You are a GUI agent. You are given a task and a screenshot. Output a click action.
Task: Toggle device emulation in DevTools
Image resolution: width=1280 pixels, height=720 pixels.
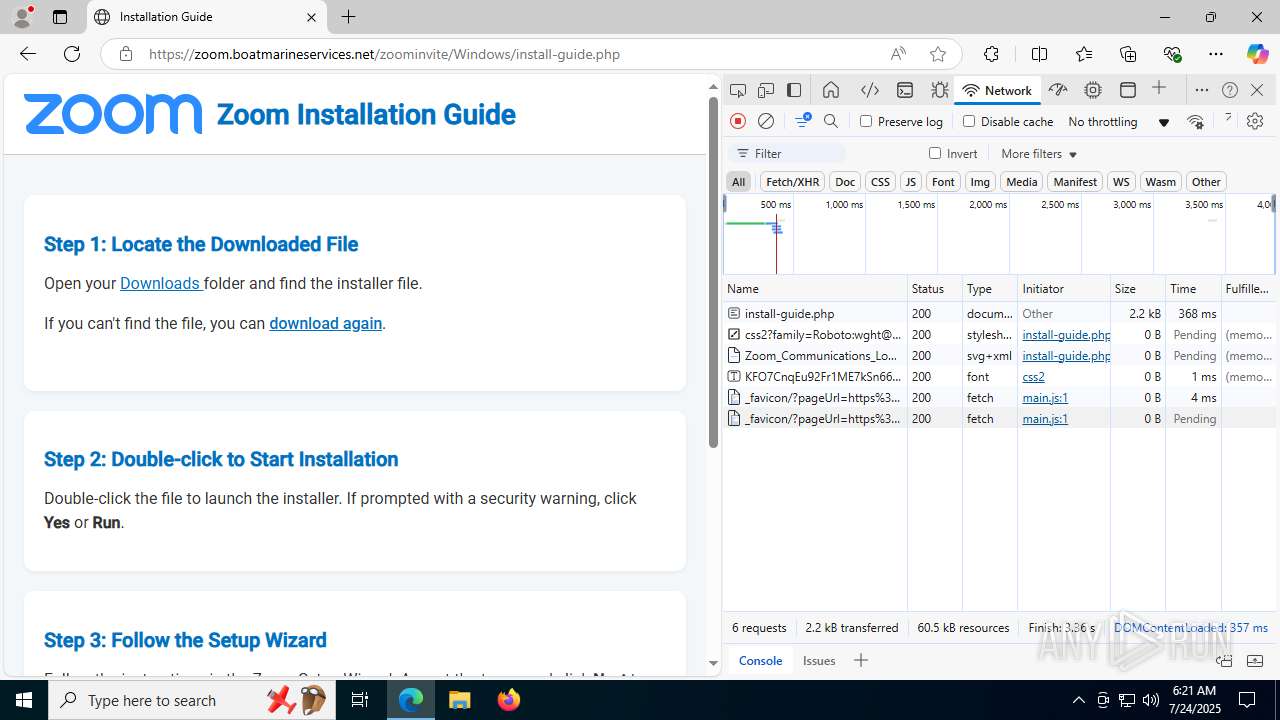pyautogui.click(x=766, y=90)
